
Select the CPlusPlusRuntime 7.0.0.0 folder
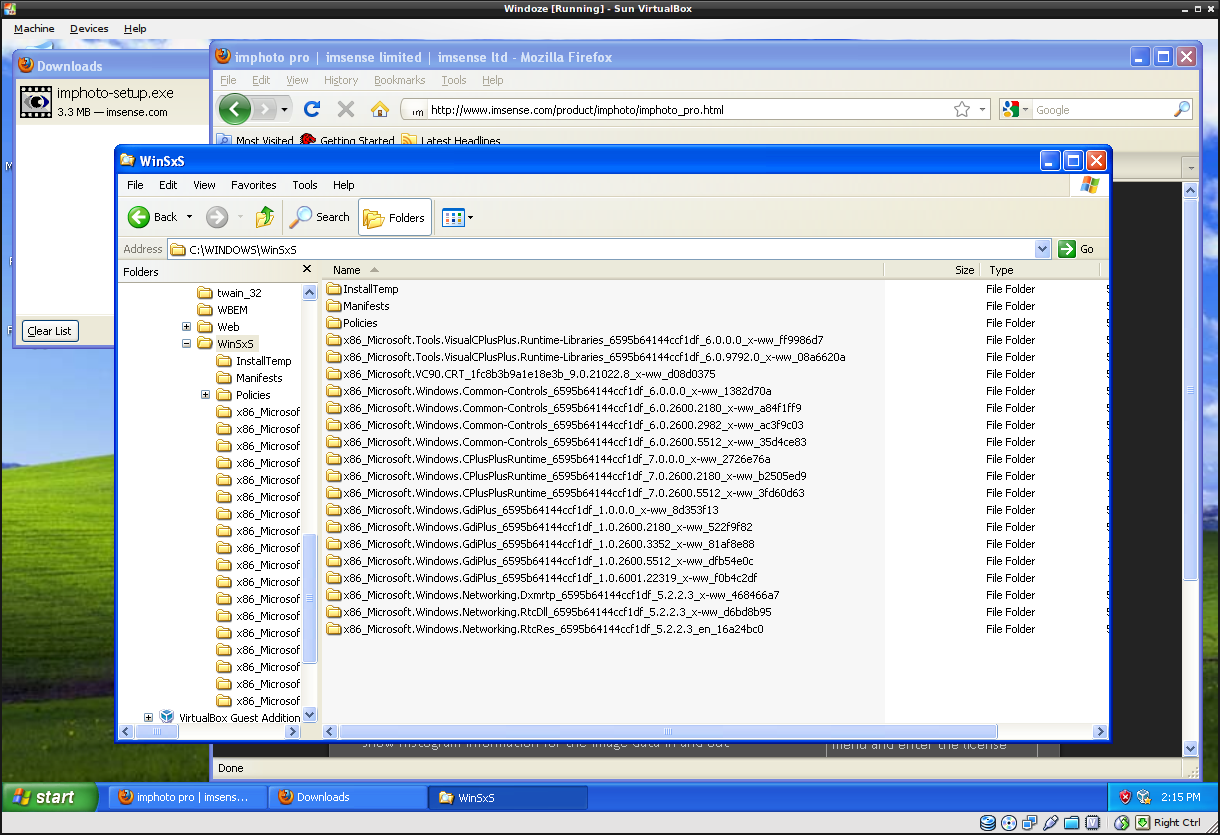(x=548, y=459)
